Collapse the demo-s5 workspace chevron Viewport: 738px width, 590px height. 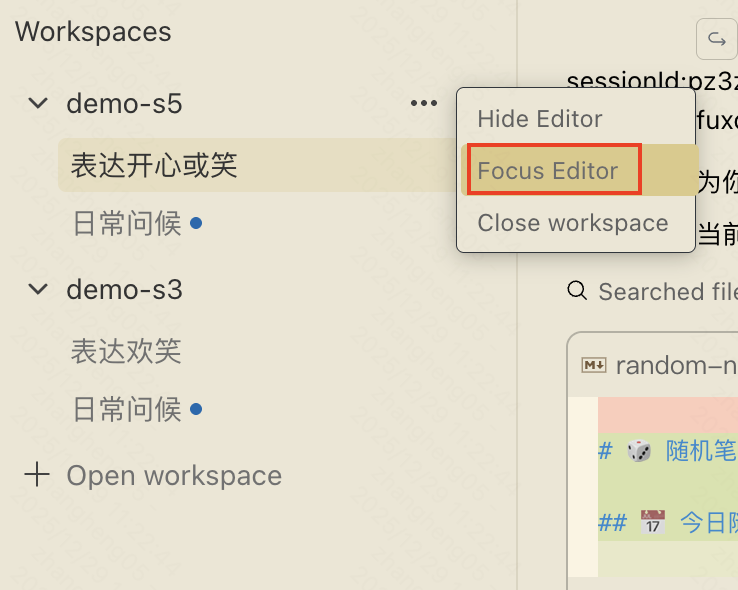click(38, 103)
